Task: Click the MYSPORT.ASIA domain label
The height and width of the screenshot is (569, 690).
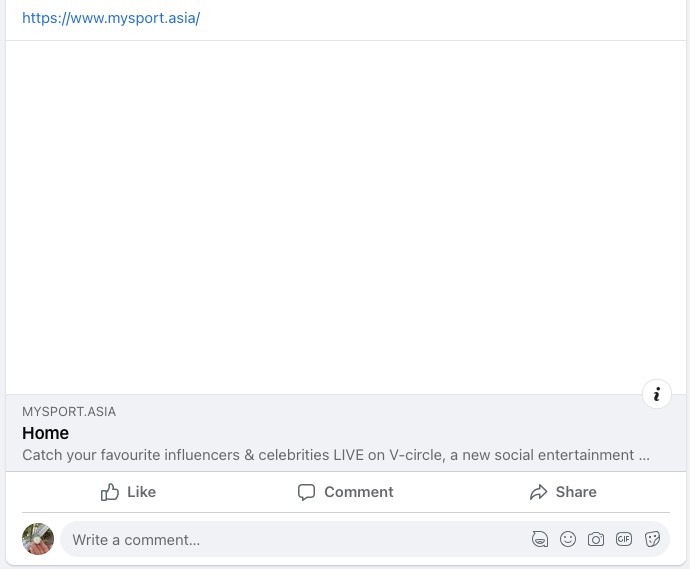Action: click(69, 411)
